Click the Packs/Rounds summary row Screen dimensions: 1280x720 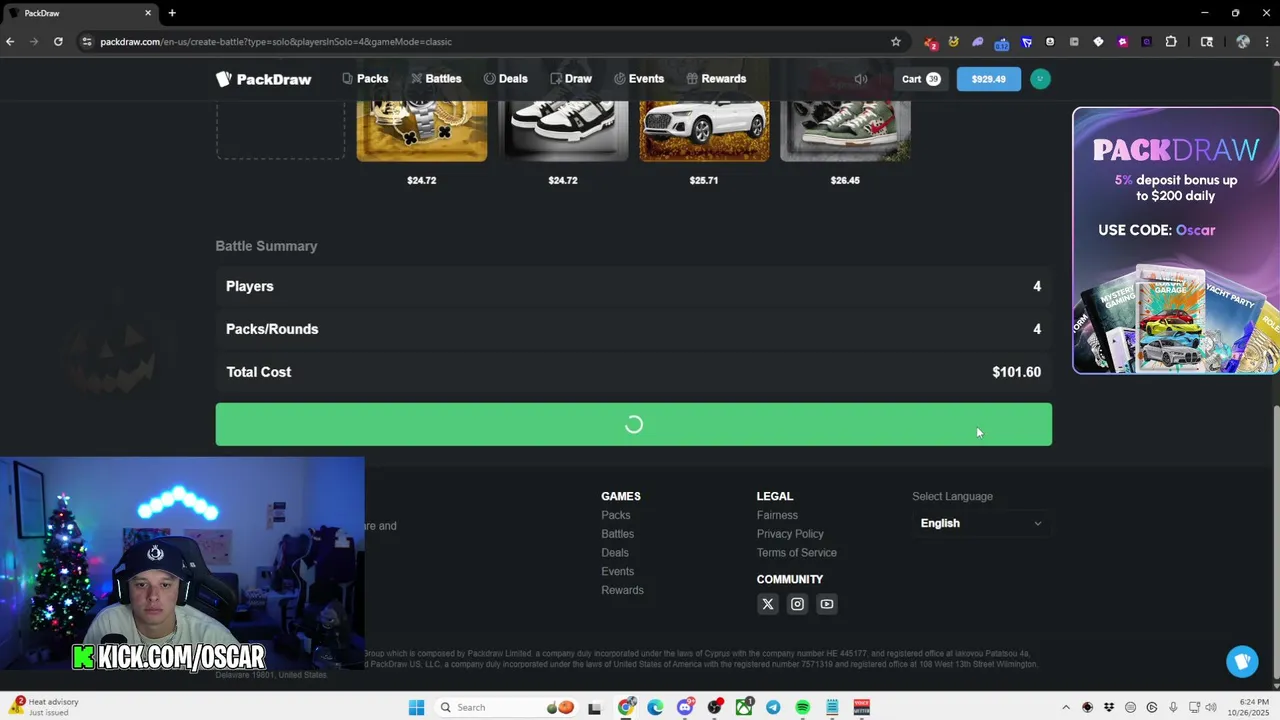point(633,329)
